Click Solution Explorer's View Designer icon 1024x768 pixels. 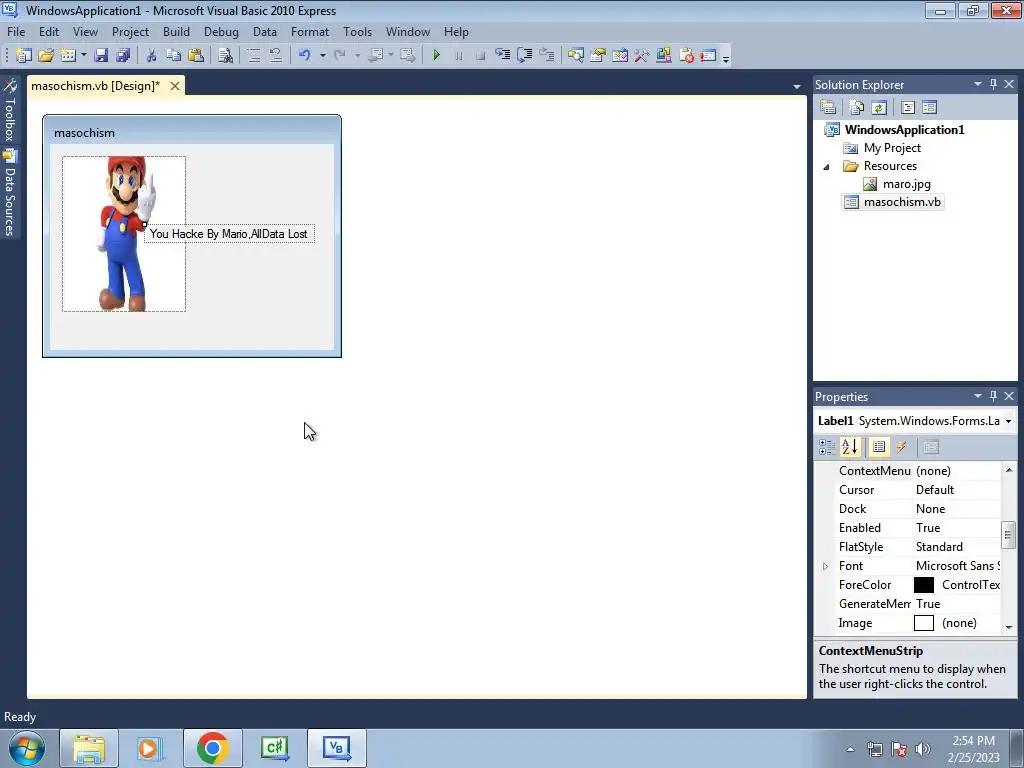[x=929, y=107]
